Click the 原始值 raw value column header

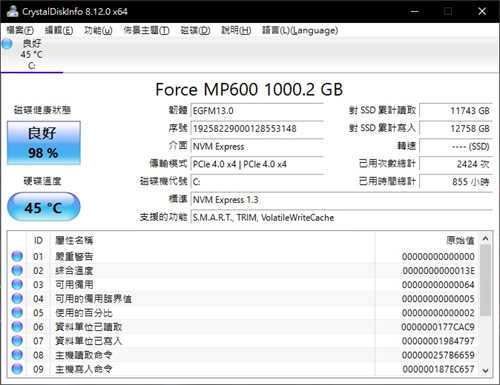pyautogui.click(x=428, y=240)
